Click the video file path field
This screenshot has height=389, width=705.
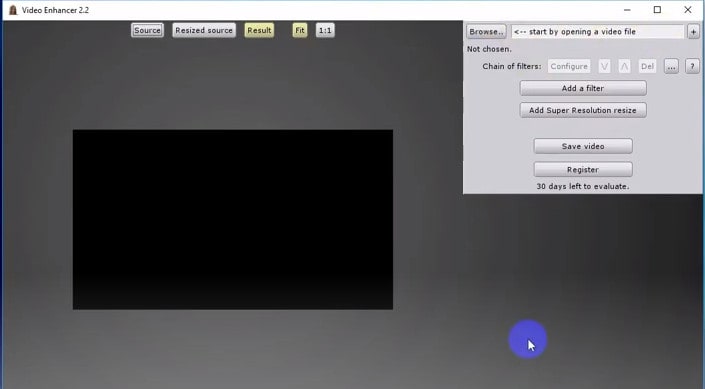click(597, 31)
